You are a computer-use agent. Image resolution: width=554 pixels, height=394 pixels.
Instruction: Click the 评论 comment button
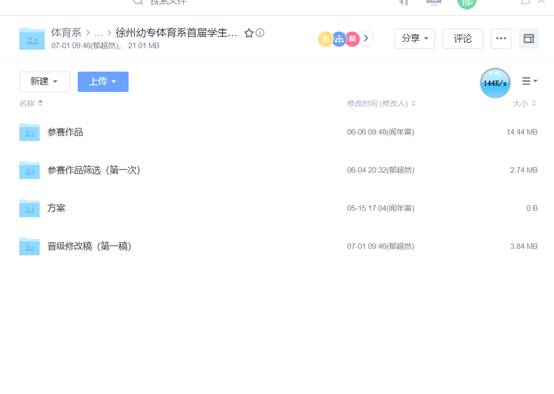[463, 39]
